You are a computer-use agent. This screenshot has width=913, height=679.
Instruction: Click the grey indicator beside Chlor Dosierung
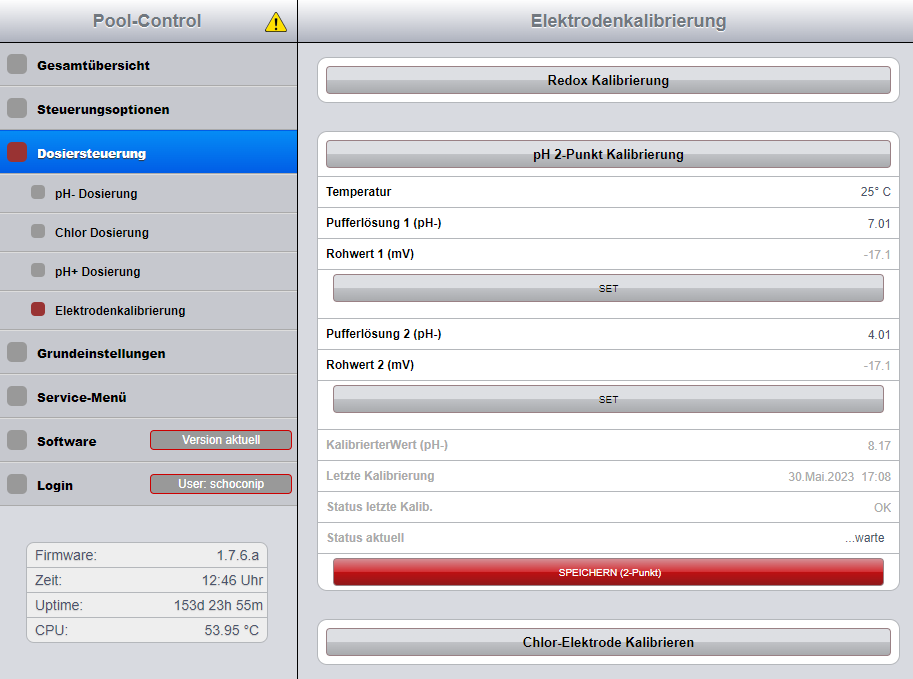38,231
